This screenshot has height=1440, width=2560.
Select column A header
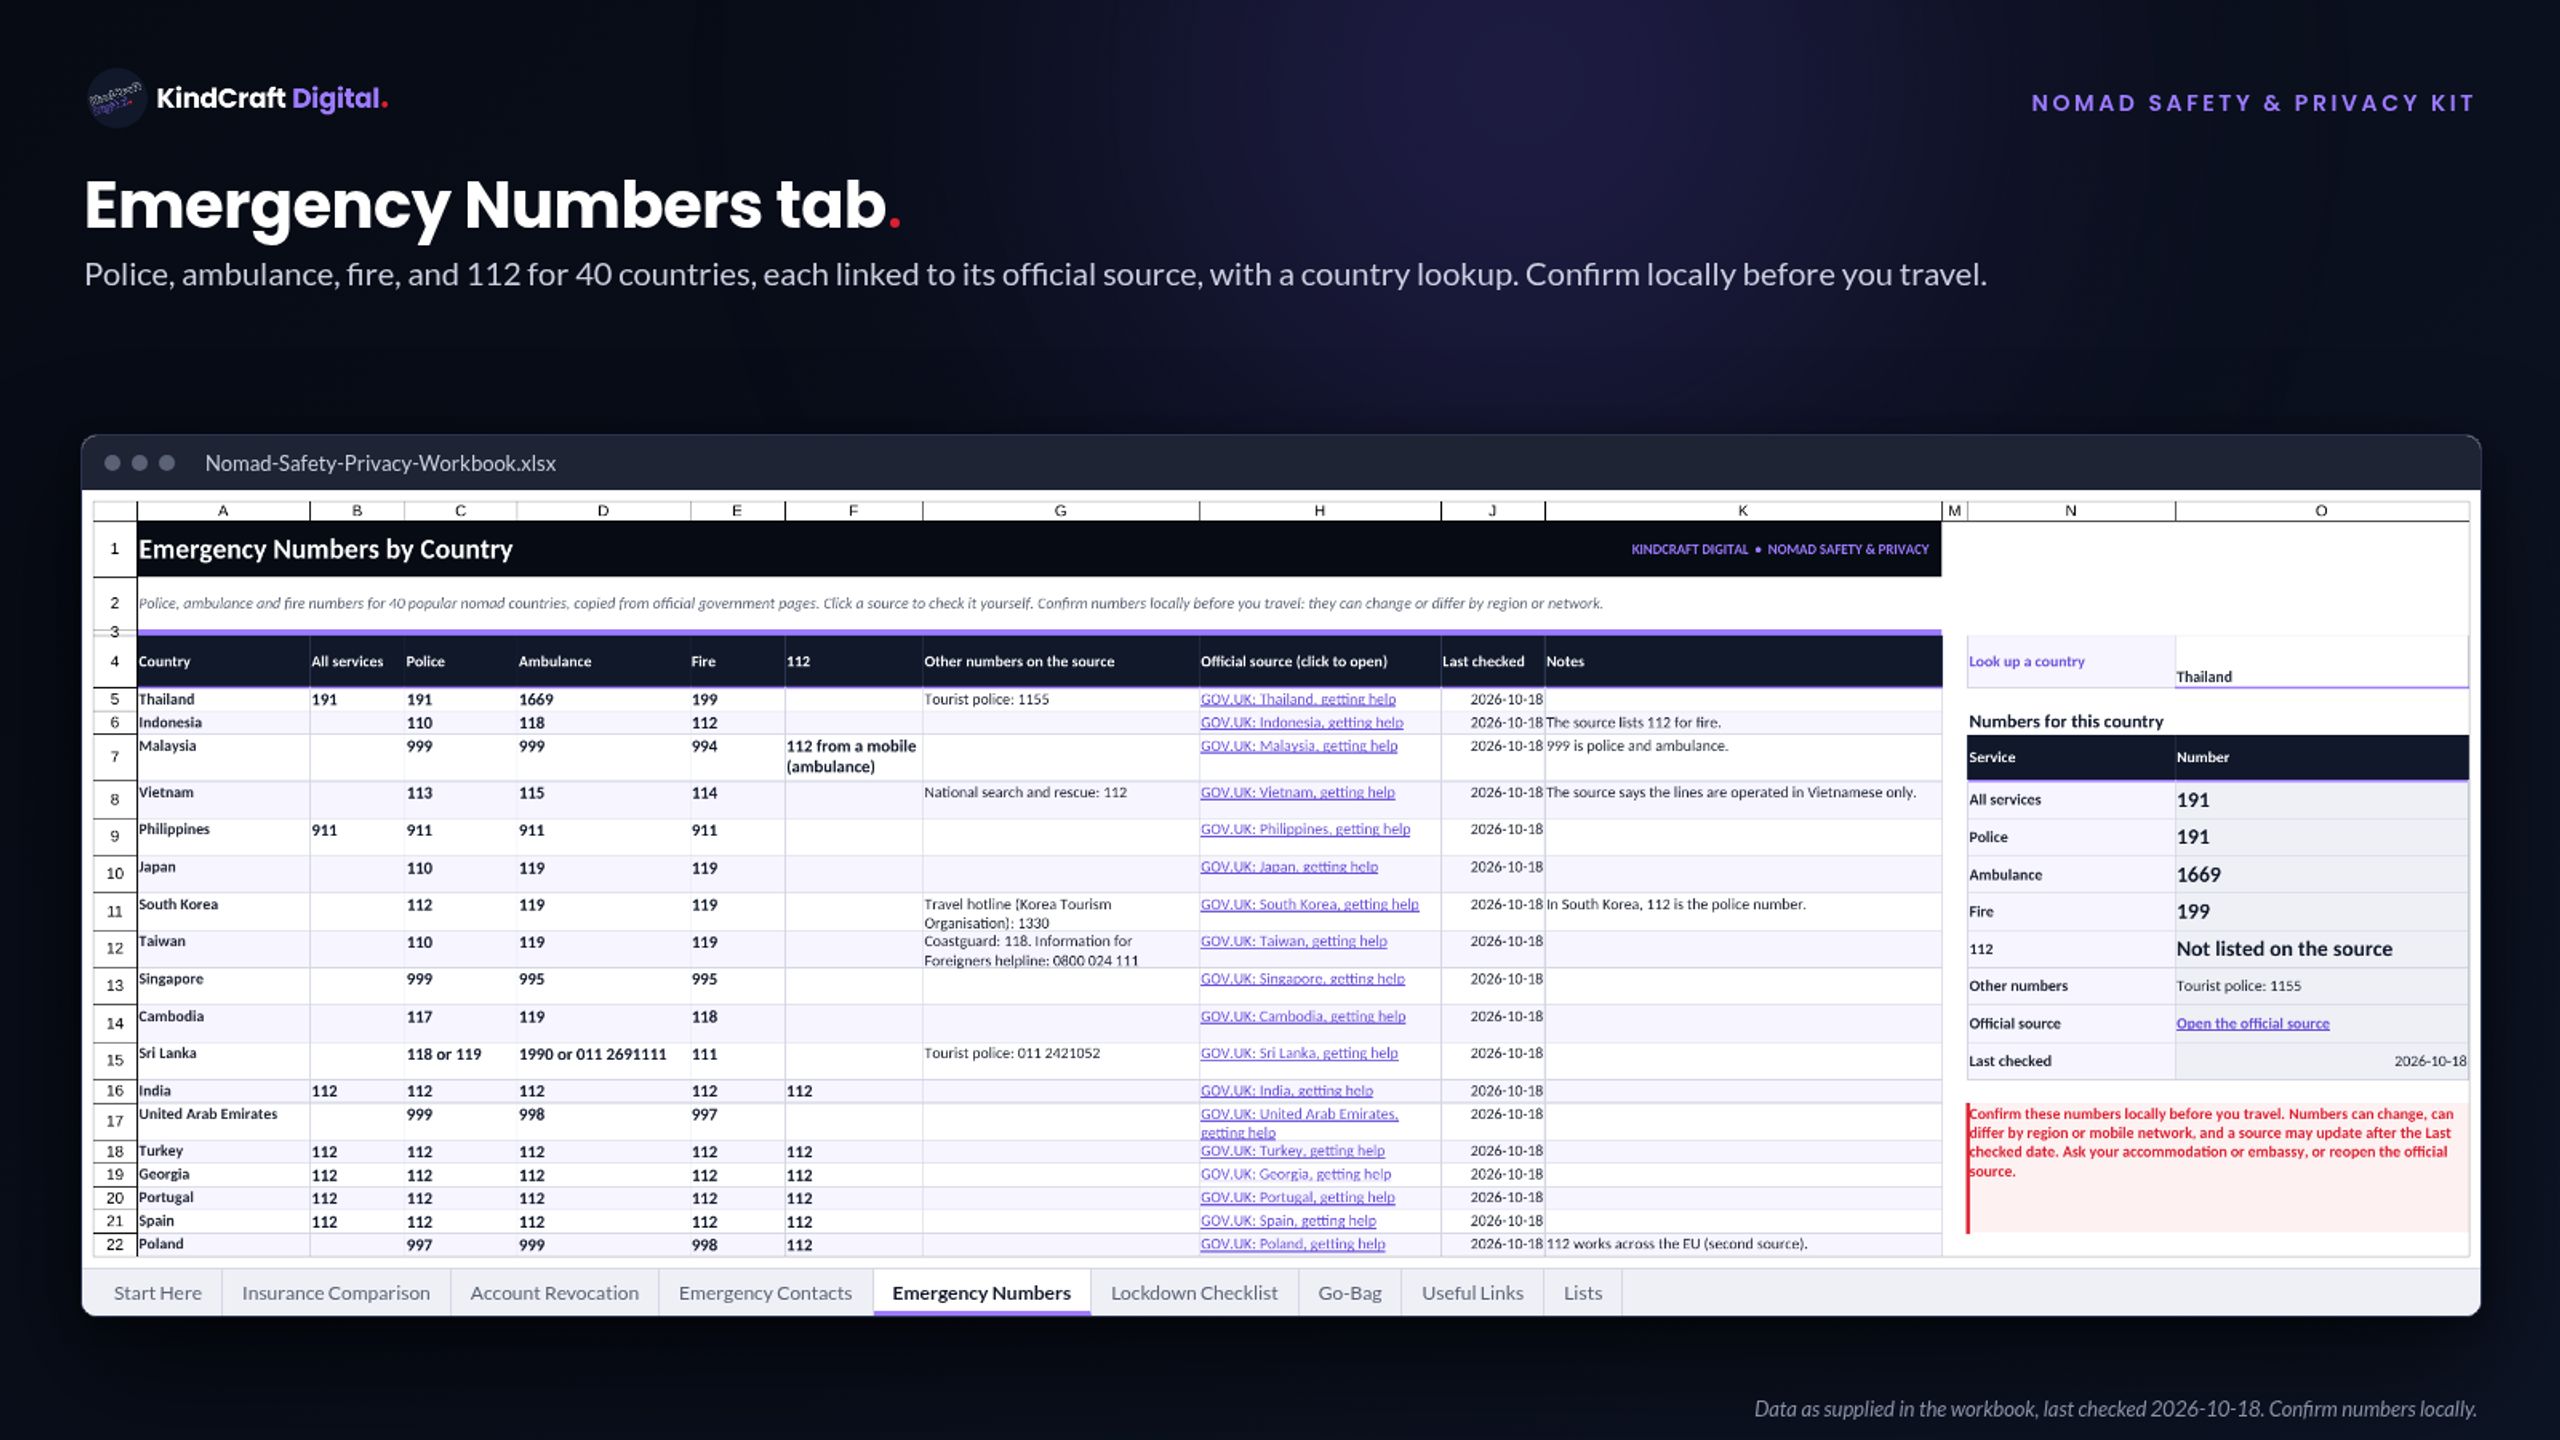click(x=223, y=511)
